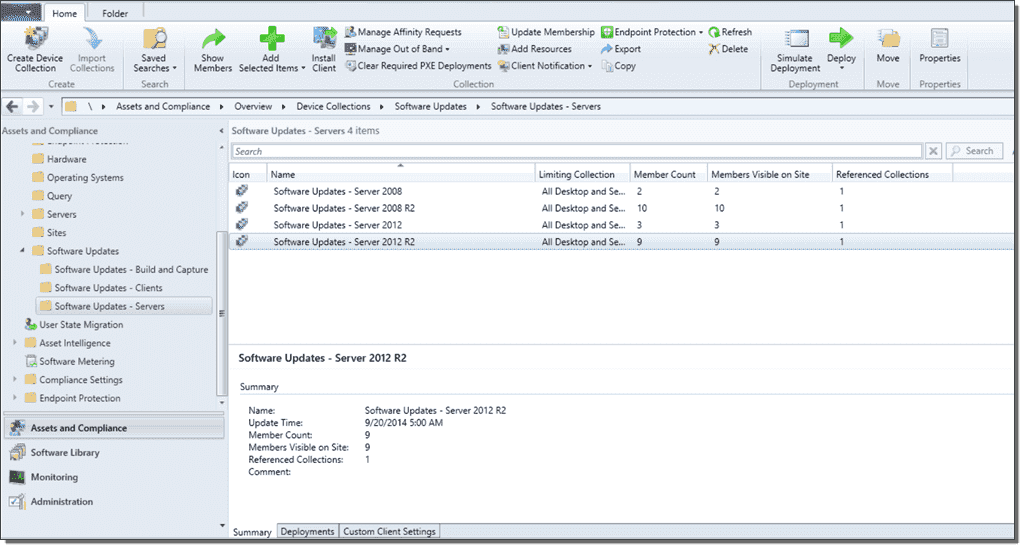The image size is (1024, 549).
Task: Click Clear Required PXE Deployments
Action: point(418,66)
